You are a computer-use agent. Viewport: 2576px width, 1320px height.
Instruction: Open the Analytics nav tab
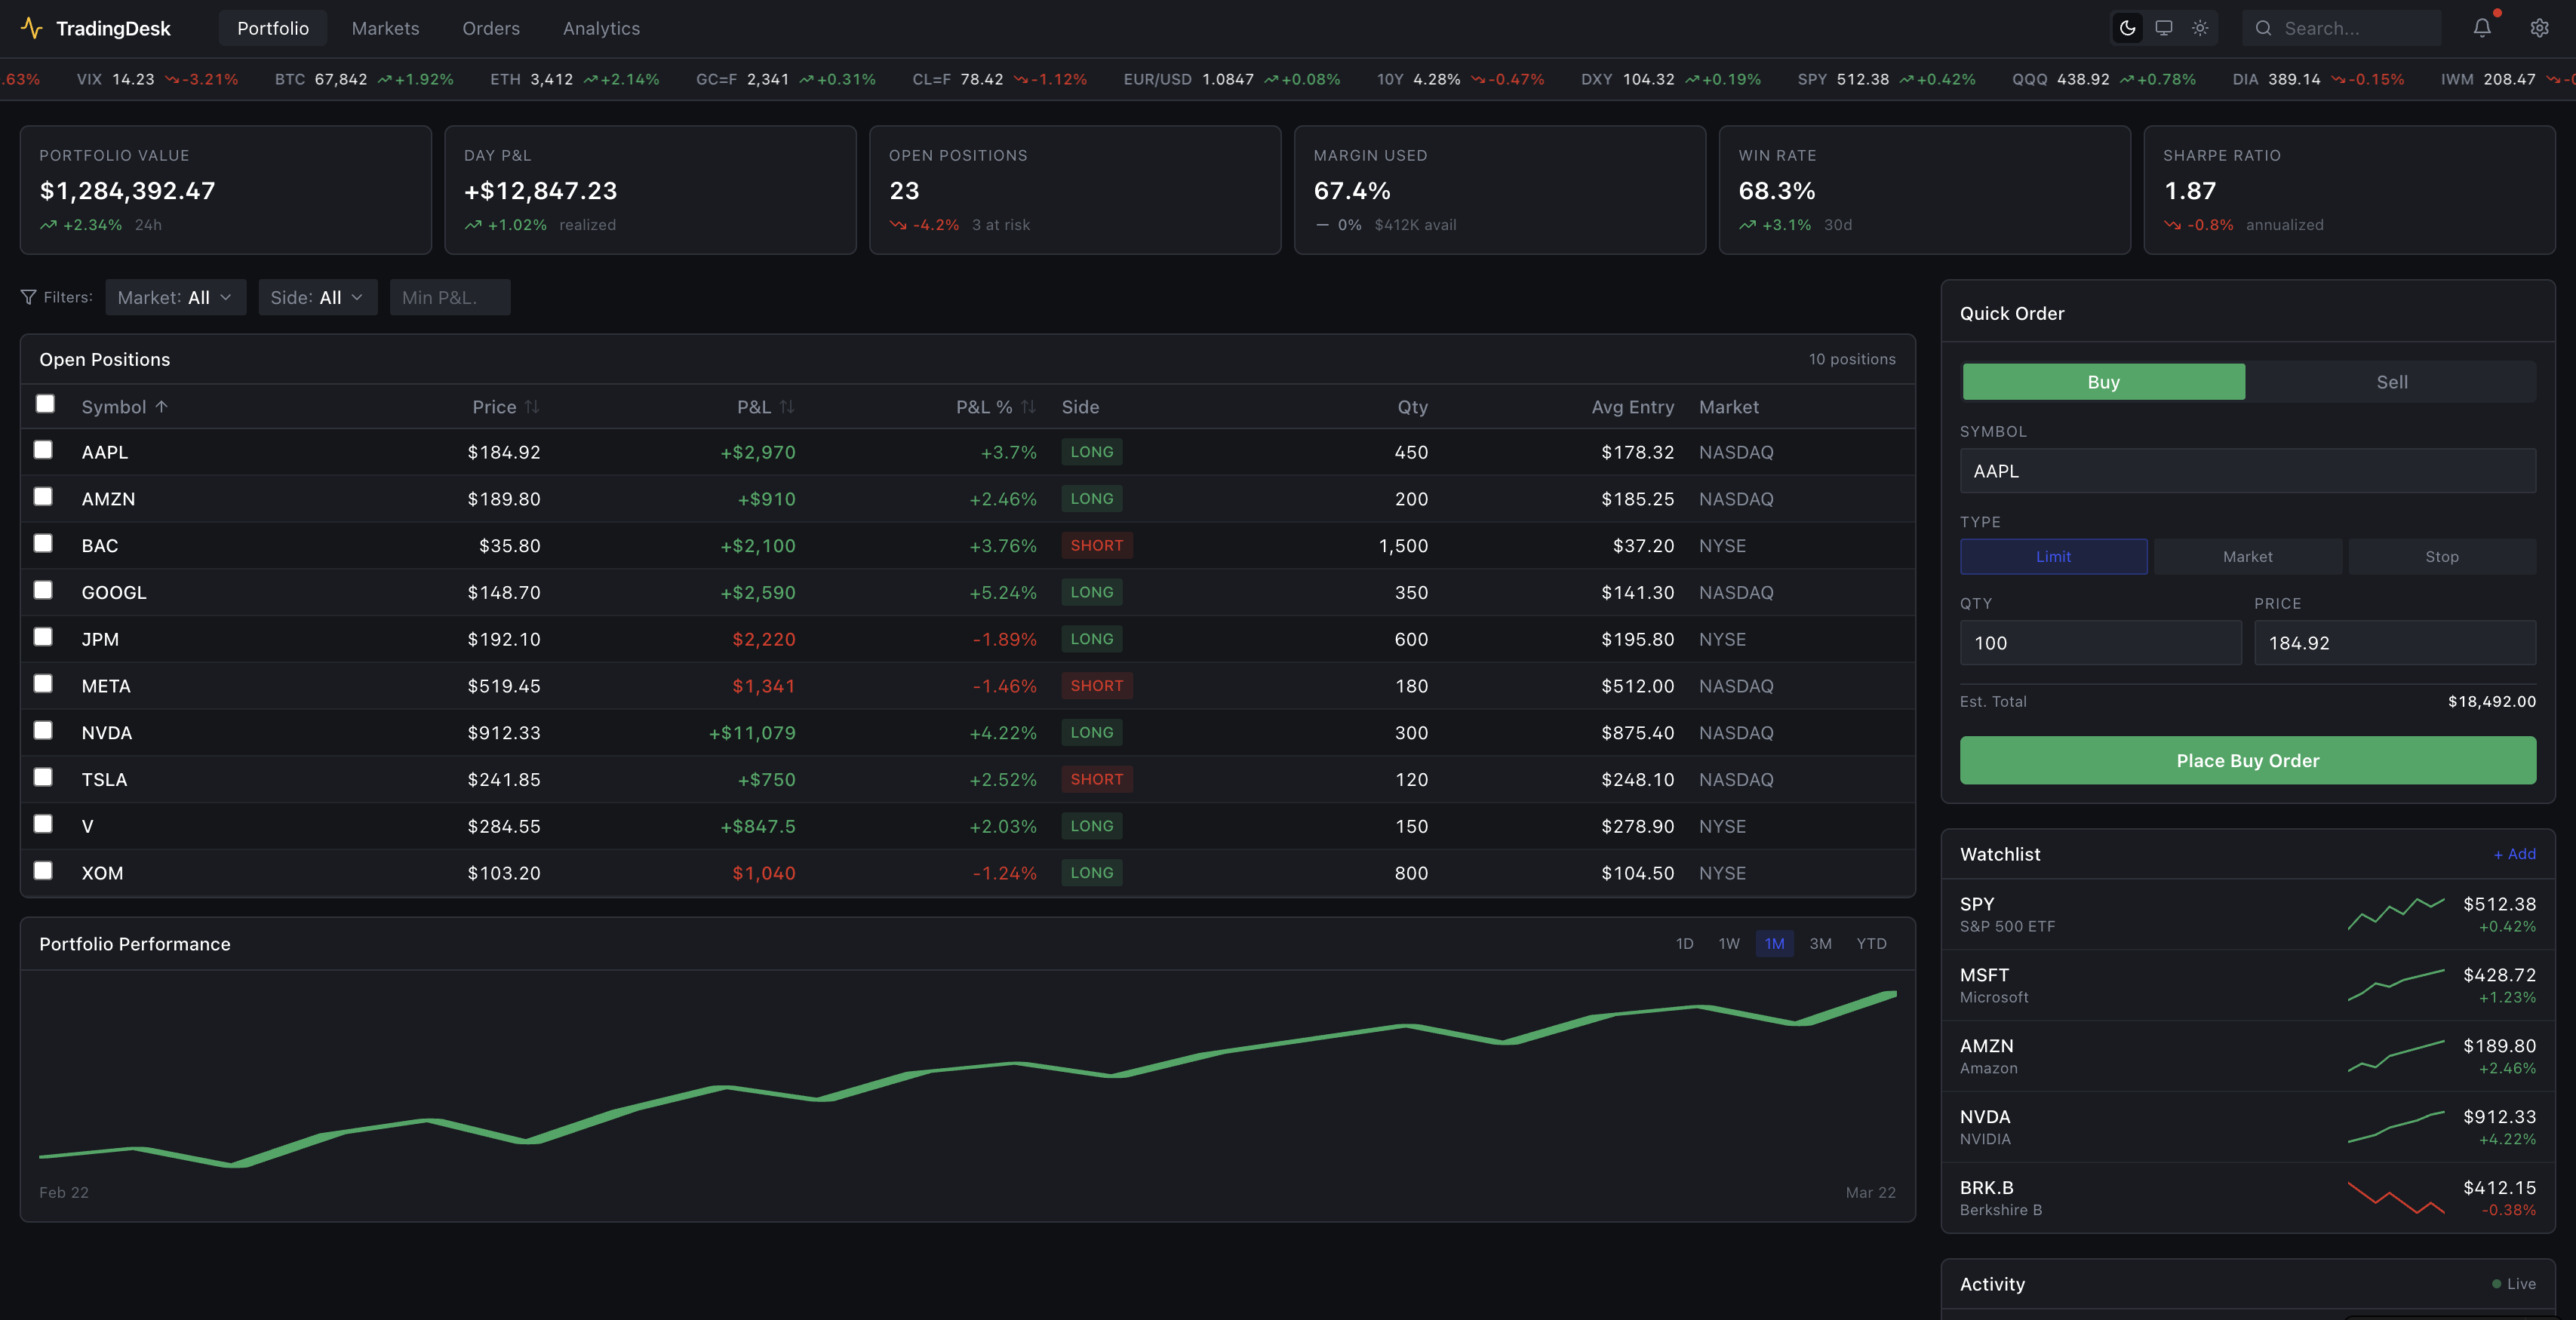601,28
